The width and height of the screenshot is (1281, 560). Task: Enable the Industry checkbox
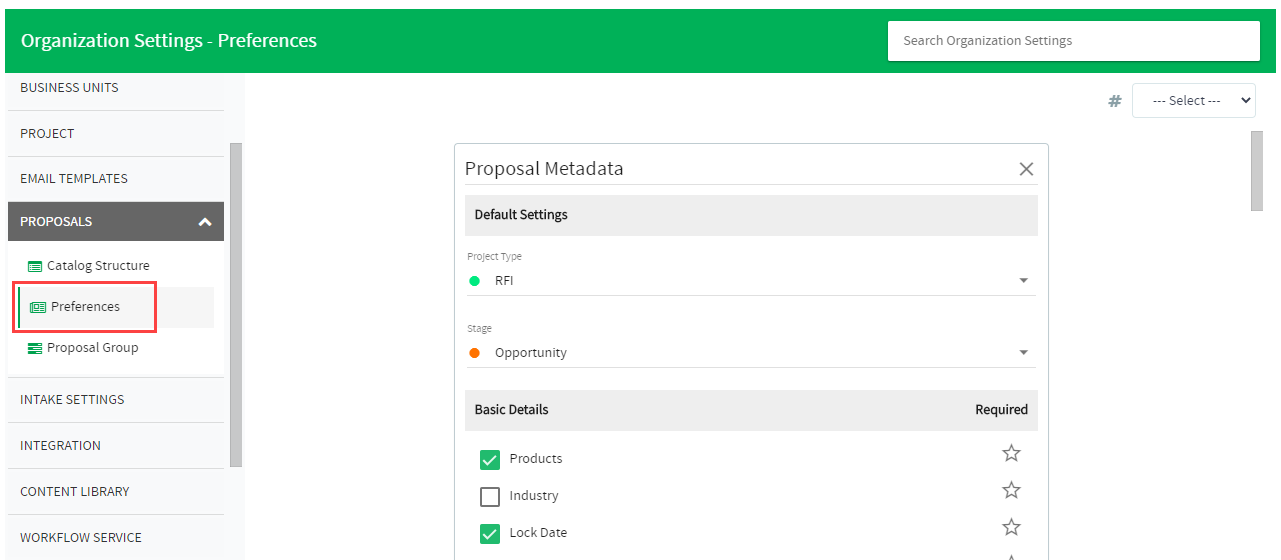point(490,496)
